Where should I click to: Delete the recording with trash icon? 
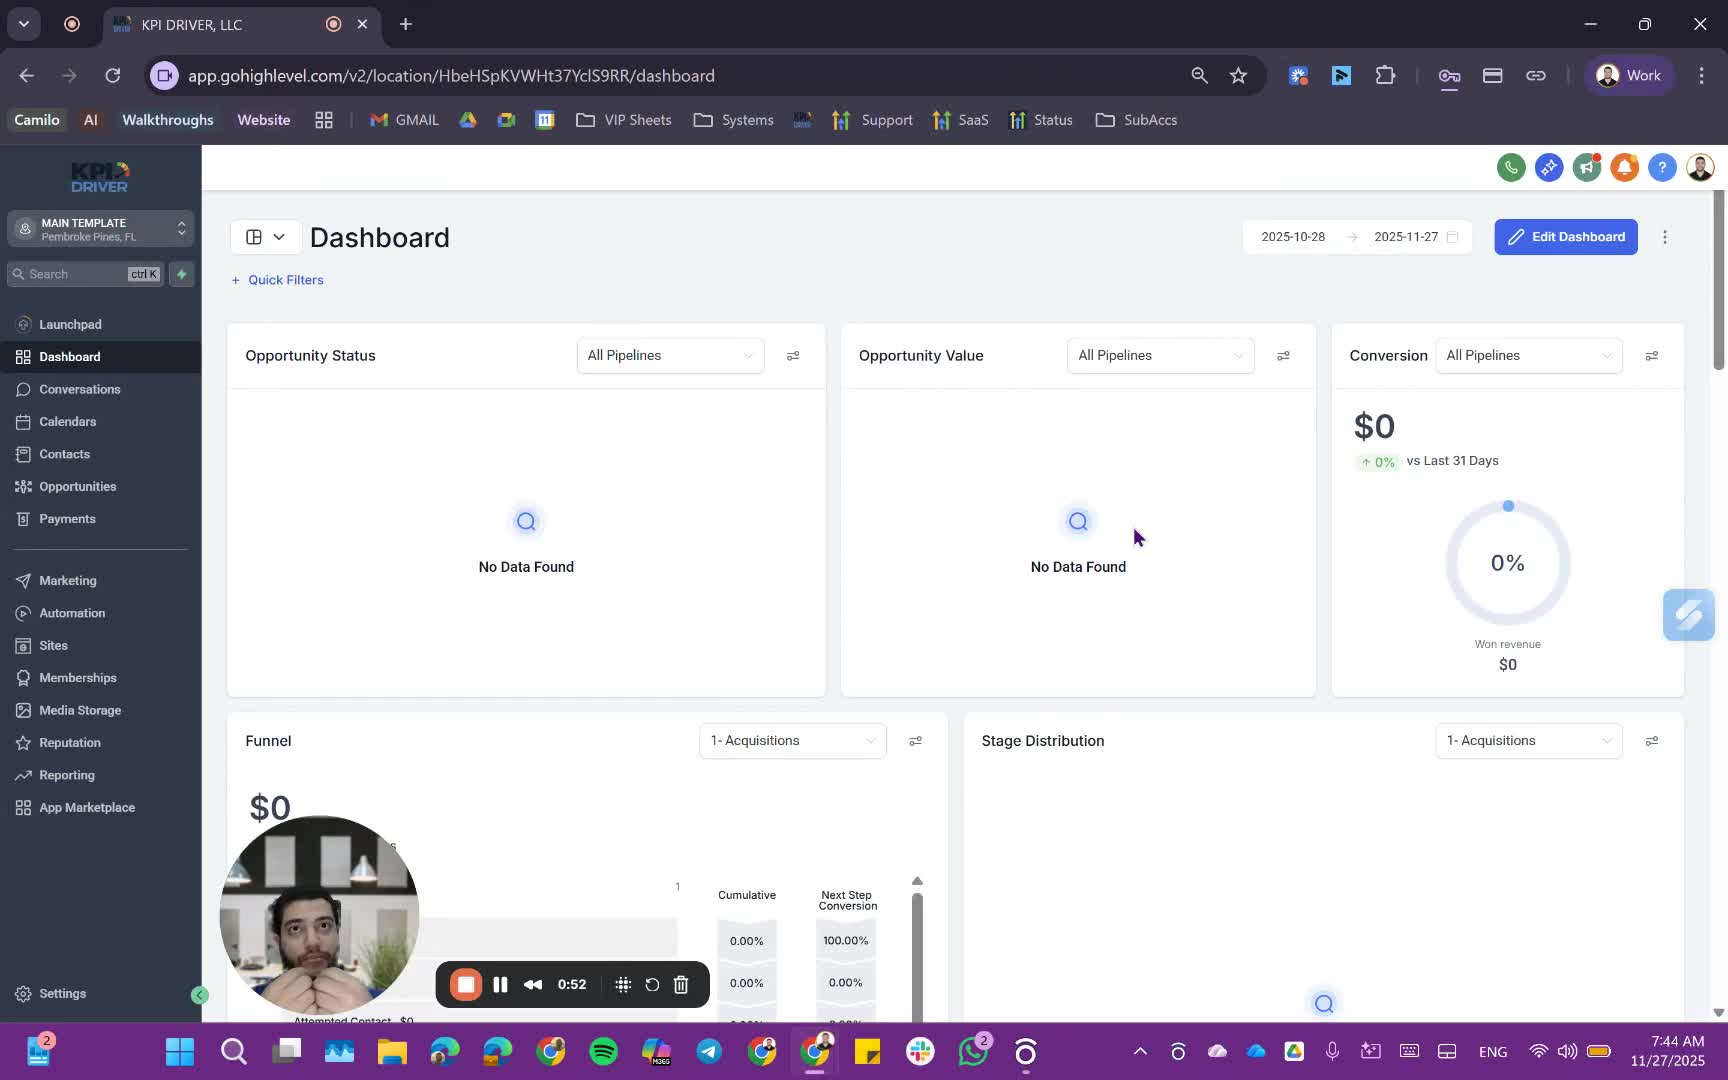681,985
